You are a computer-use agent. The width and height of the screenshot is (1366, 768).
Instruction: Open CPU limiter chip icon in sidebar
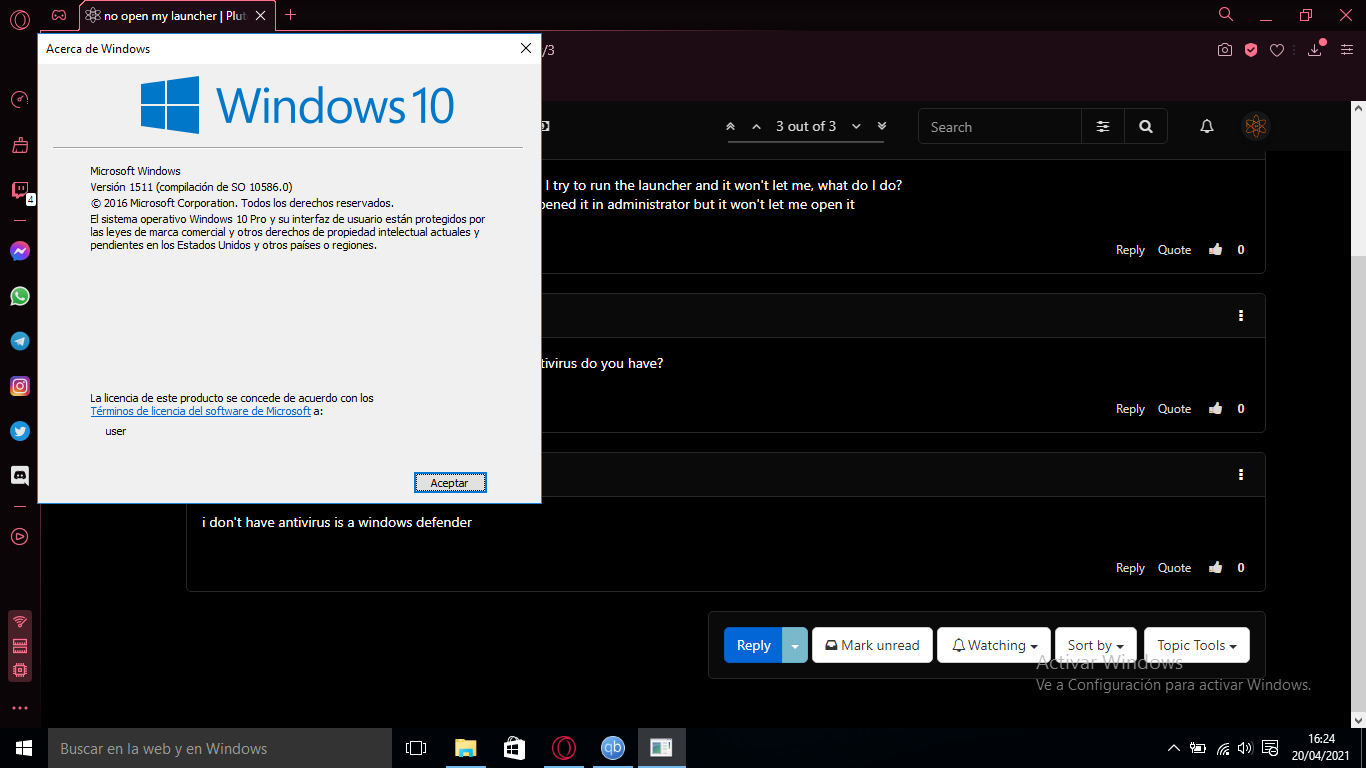pyautogui.click(x=19, y=670)
